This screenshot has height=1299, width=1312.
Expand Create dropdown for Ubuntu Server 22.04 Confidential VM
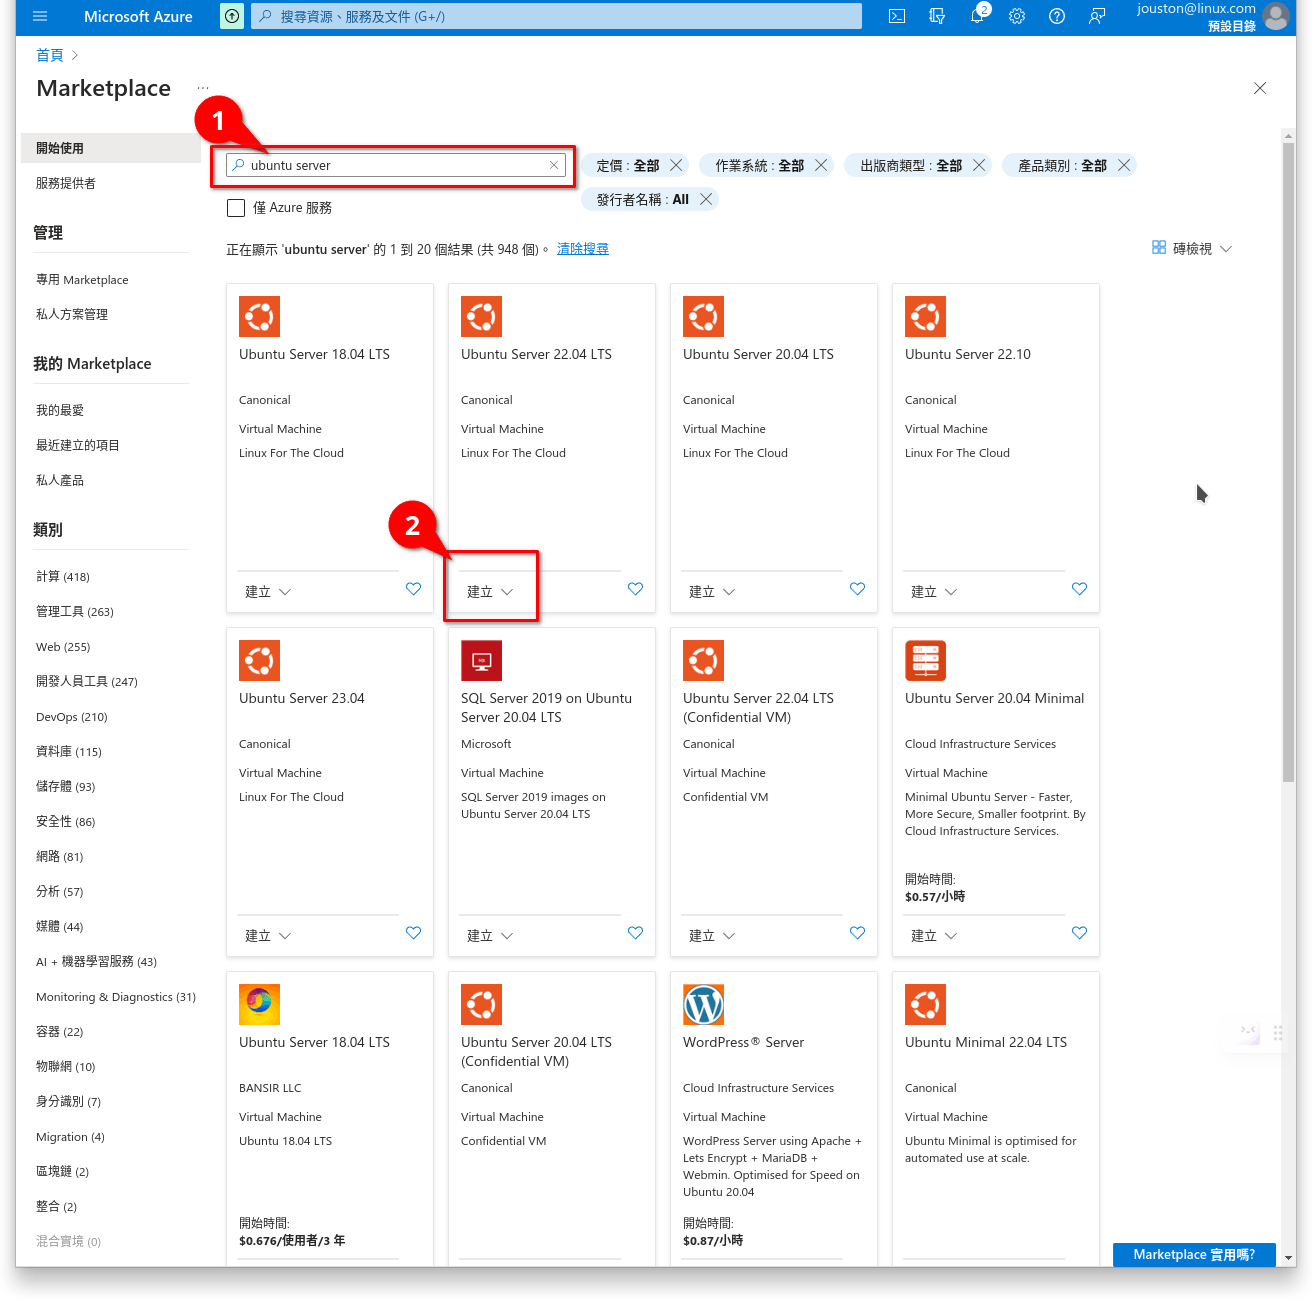712,936
